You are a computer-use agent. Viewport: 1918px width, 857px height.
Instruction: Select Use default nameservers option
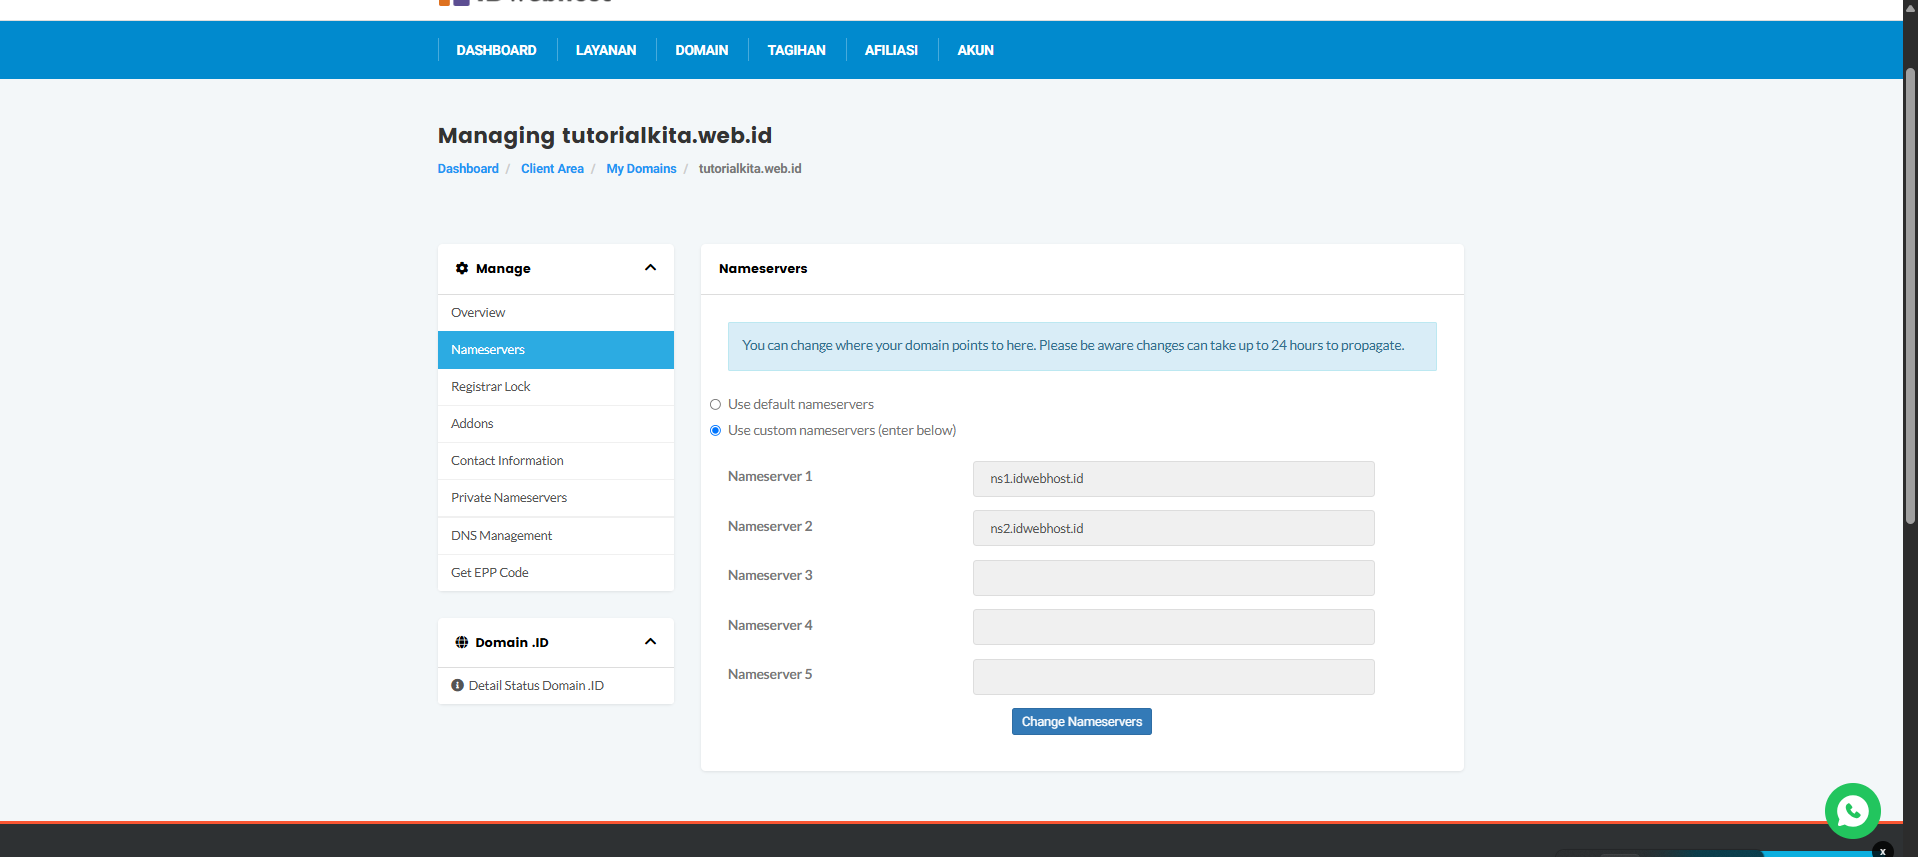[715, 404]
